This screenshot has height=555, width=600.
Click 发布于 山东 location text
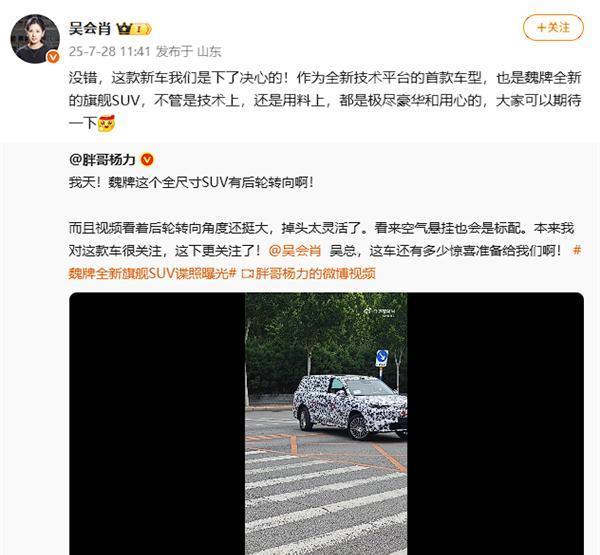189,51
